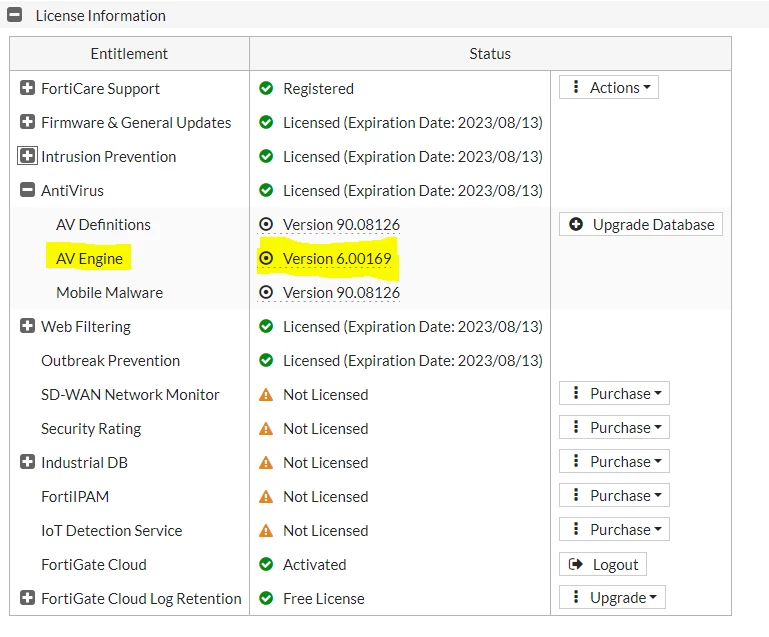Click the Upgrade Database button
769x637 pixels.
pos(641,224)
